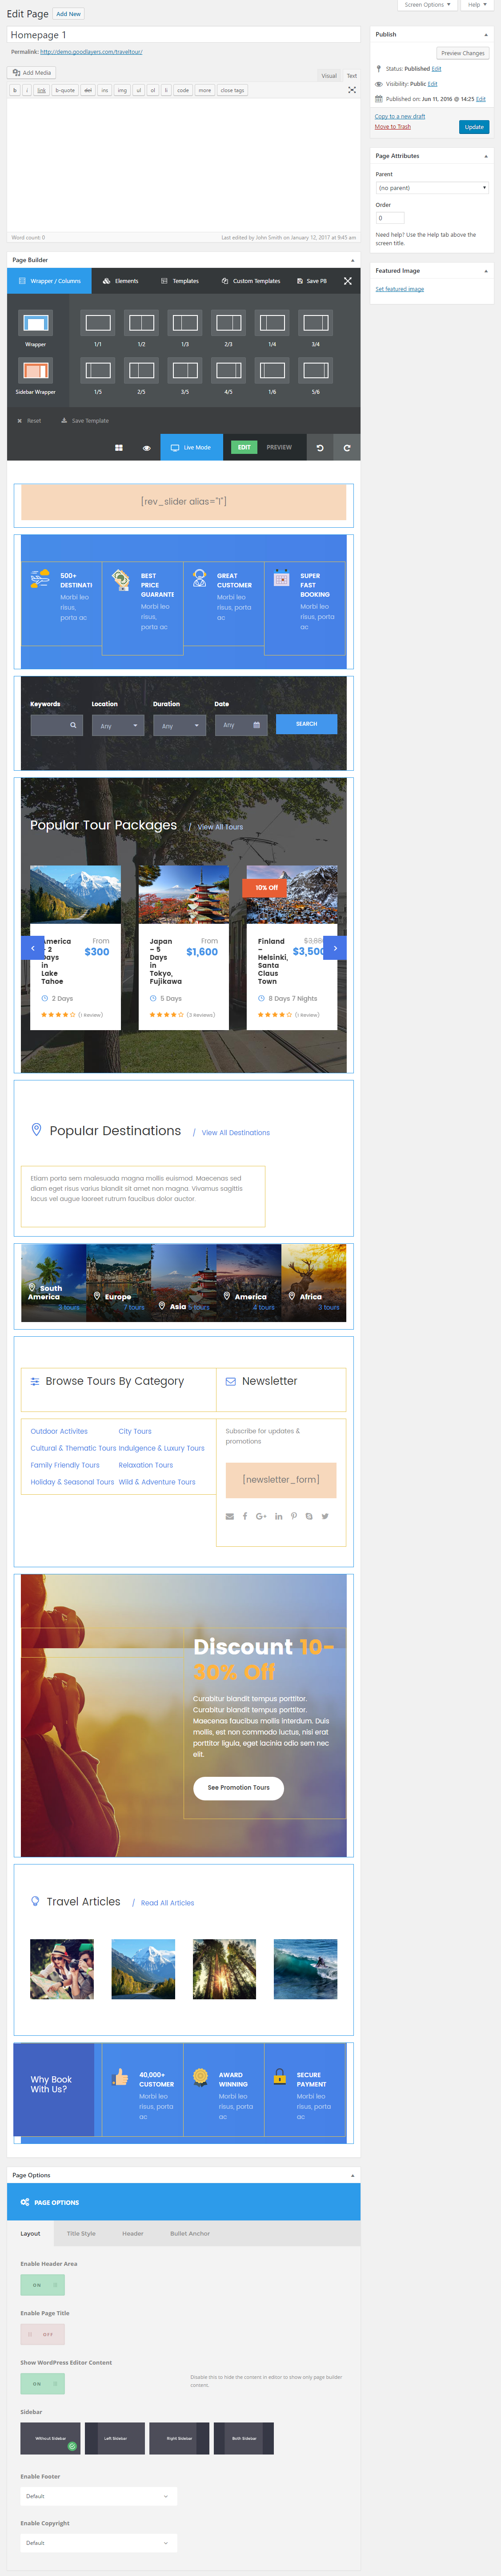Add a 1/5 column layout

(x=98, y=371)
